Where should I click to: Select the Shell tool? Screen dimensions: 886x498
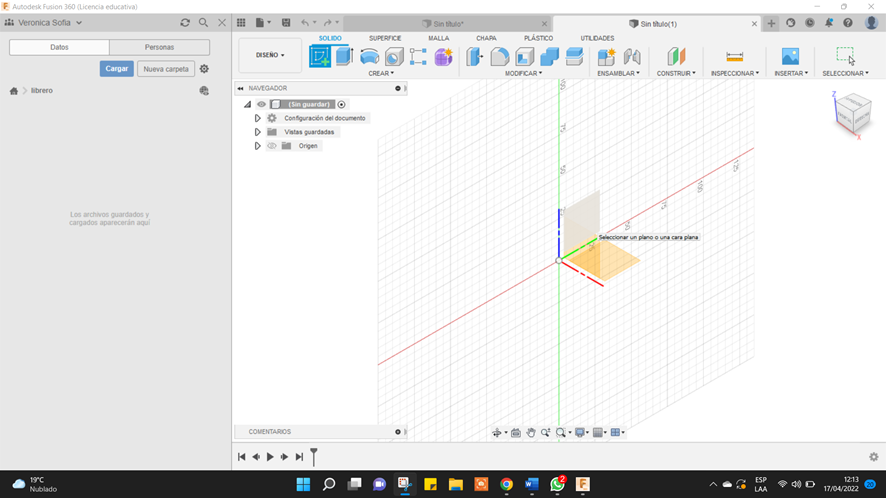point(524,57)
